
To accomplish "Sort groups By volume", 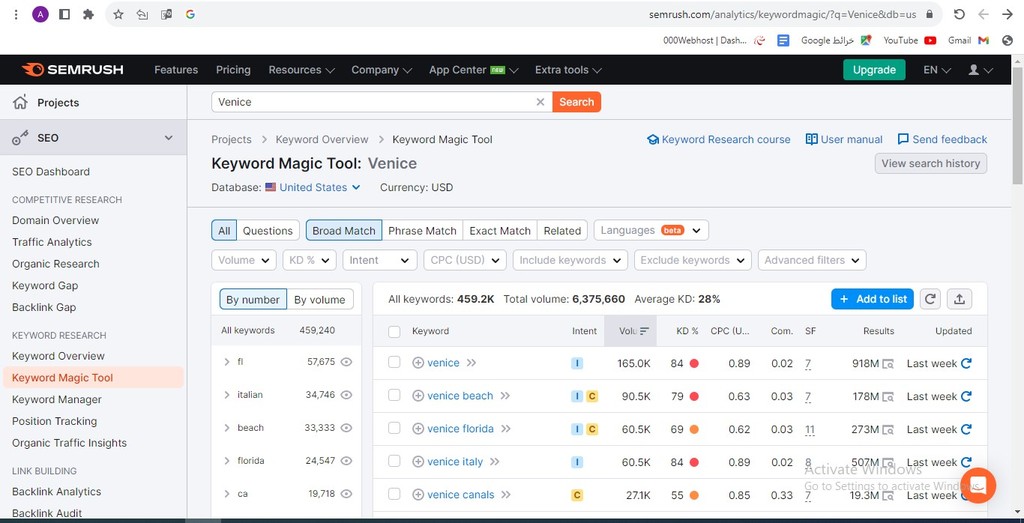I will click(319, 300).
